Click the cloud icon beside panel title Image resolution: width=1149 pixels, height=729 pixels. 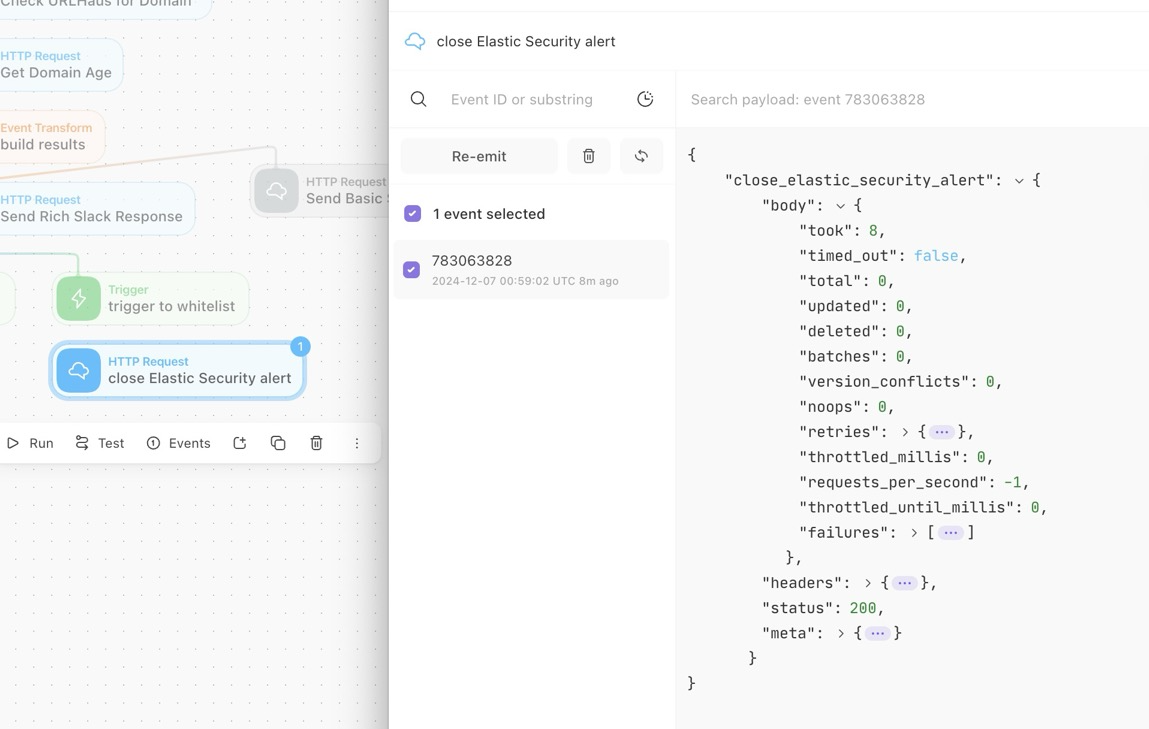point(415,41)
